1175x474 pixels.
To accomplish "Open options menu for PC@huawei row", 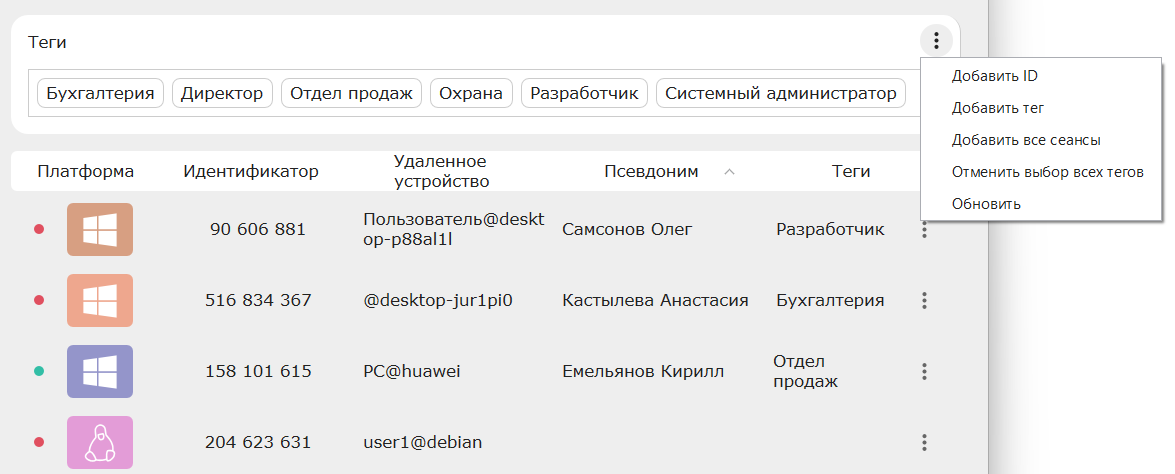I will coord(925,371).
